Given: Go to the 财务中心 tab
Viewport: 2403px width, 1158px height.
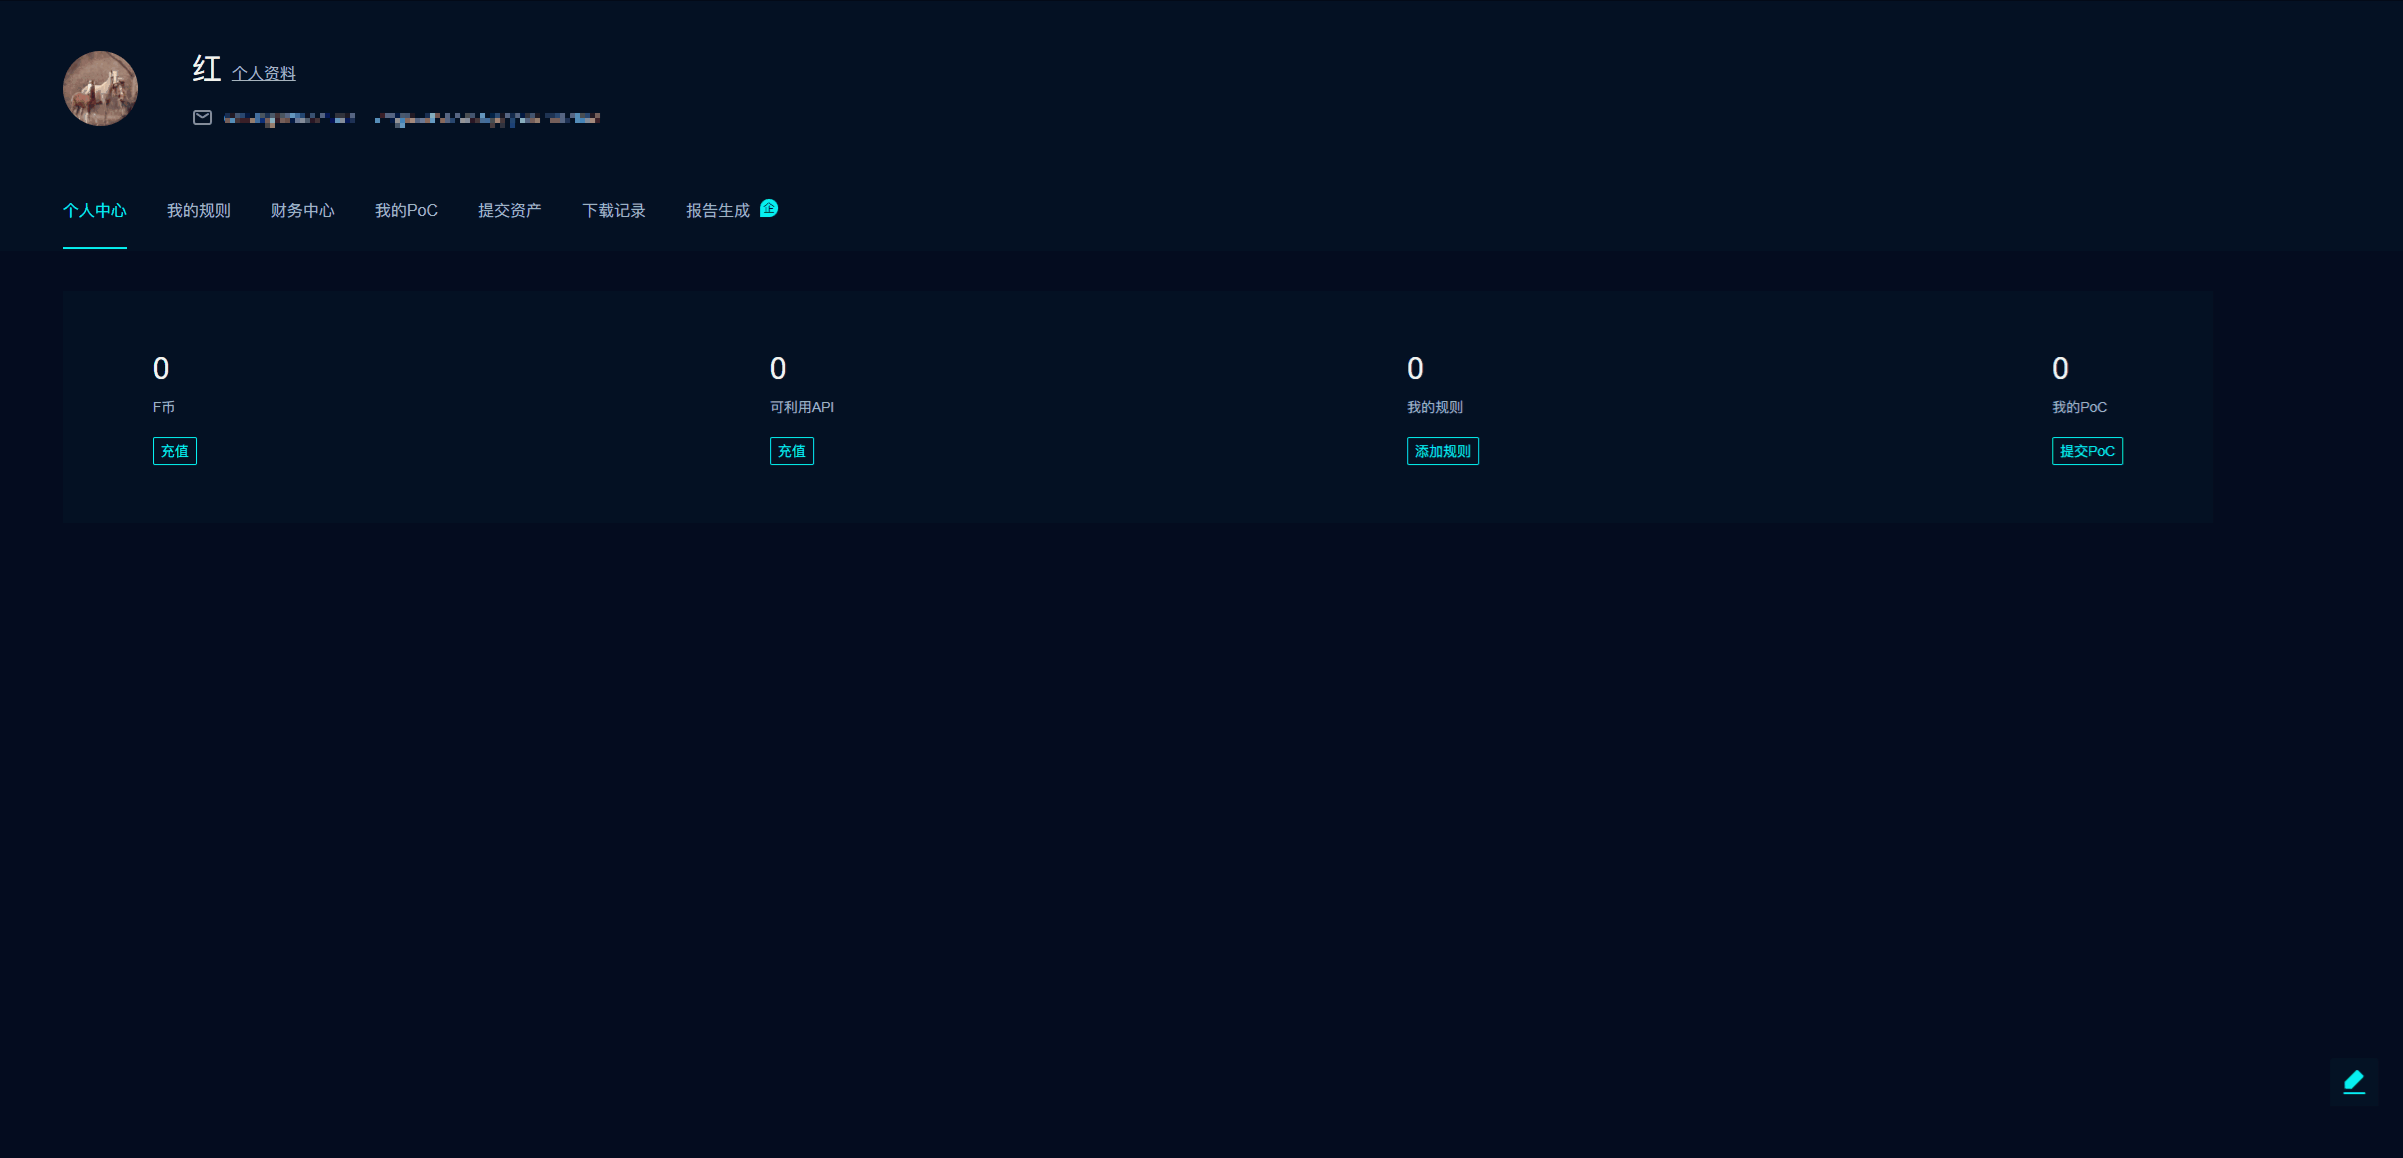Looking at the screenshot, I should 302,210.
